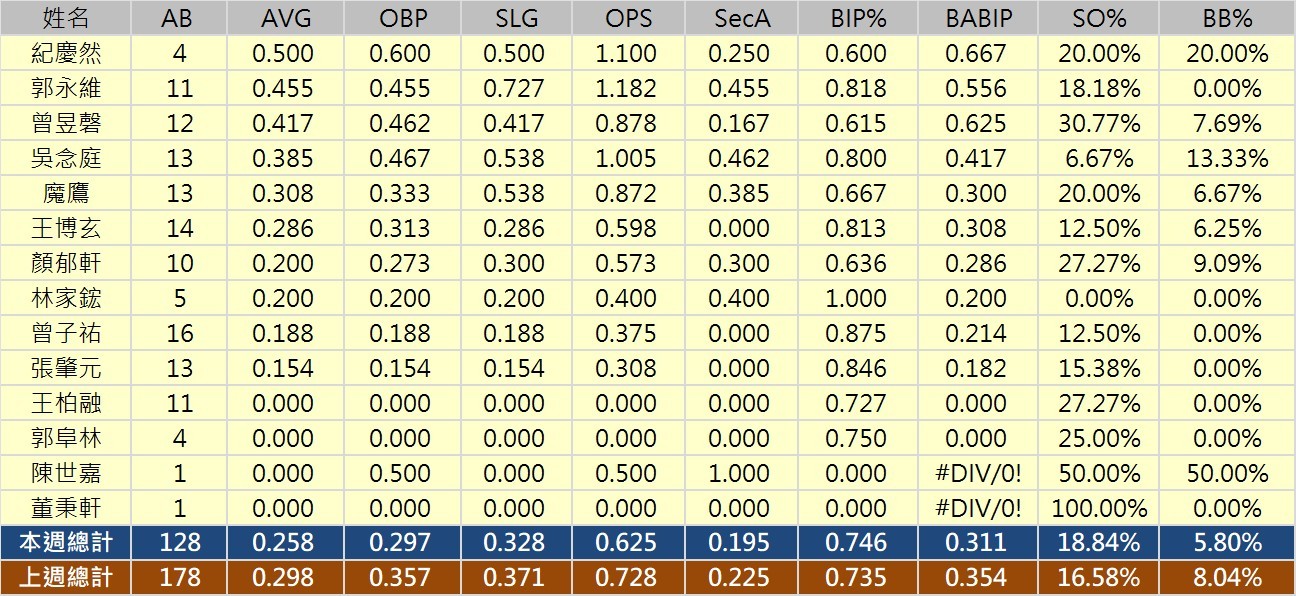This screenshot has width=1296, height=596.
Task: Select player name 郭永維
Action: (66, 88)
